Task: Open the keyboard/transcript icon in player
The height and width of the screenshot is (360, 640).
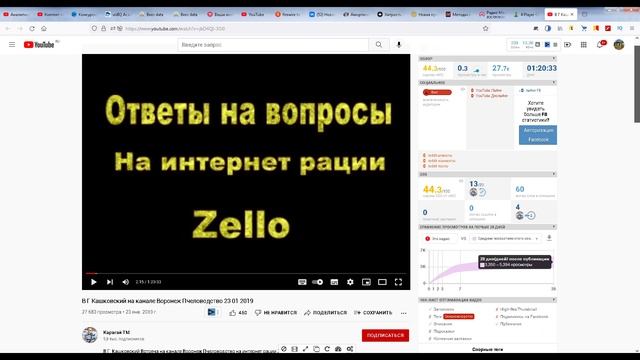Action: (302, 282)
